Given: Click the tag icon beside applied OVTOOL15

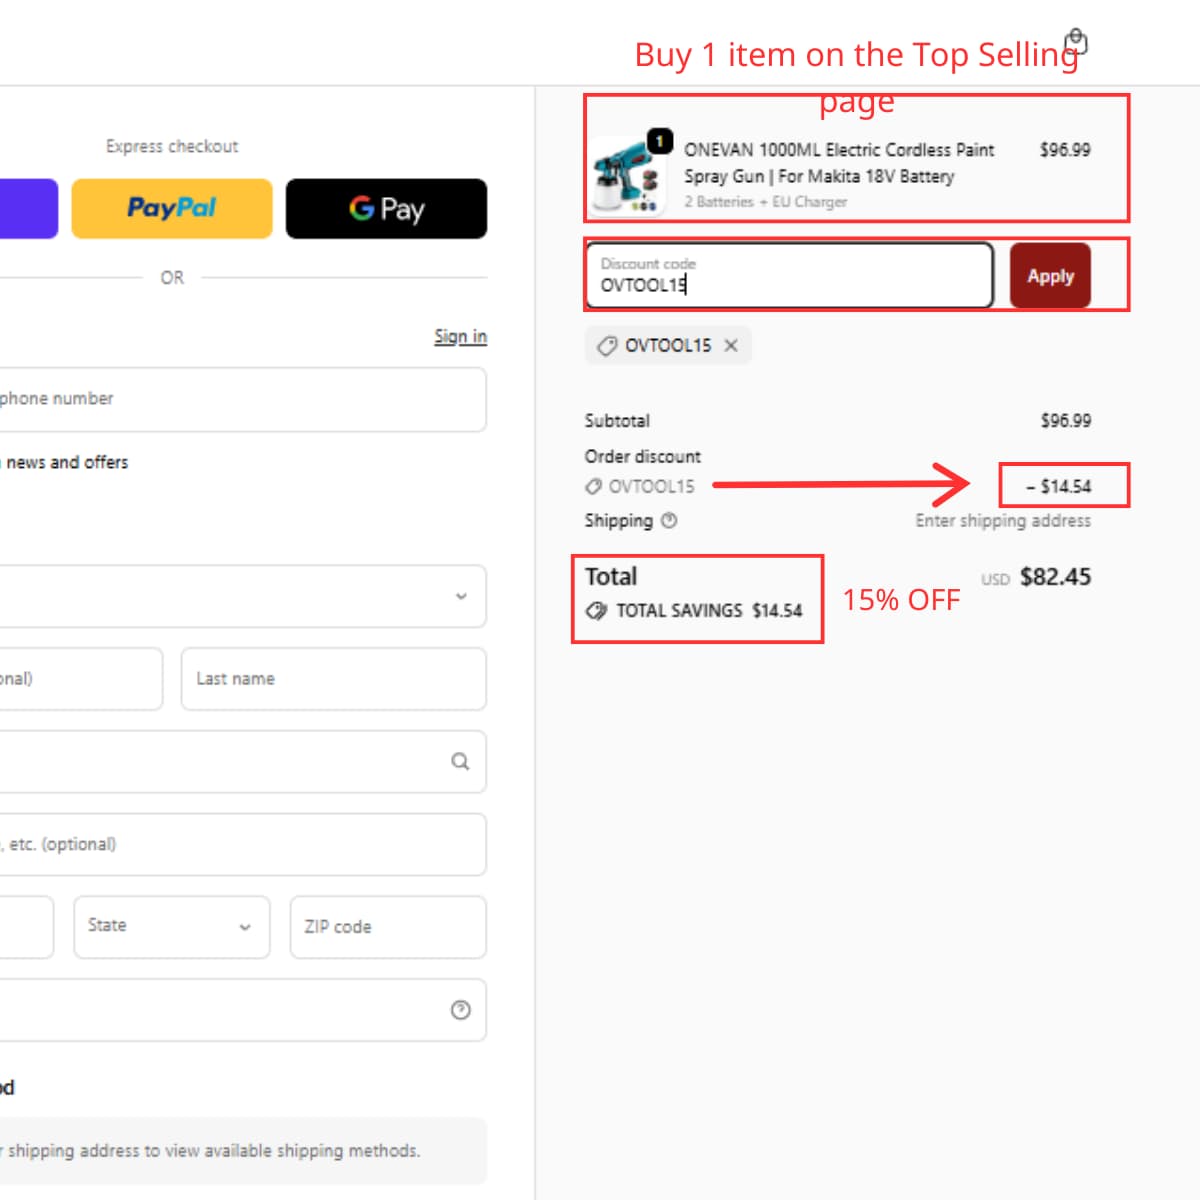Looking at the screenshot, I should (x=606, y=346).
